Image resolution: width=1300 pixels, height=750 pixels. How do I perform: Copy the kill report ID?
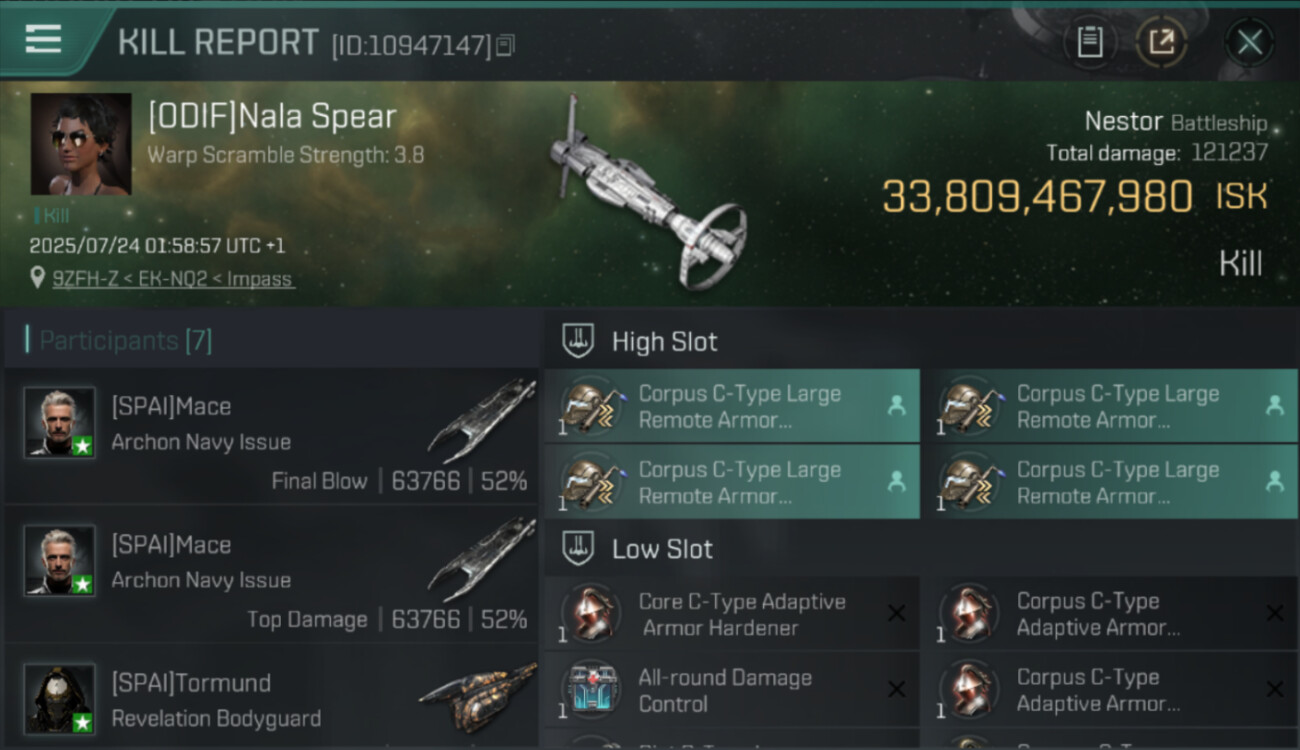coord(506,45)
